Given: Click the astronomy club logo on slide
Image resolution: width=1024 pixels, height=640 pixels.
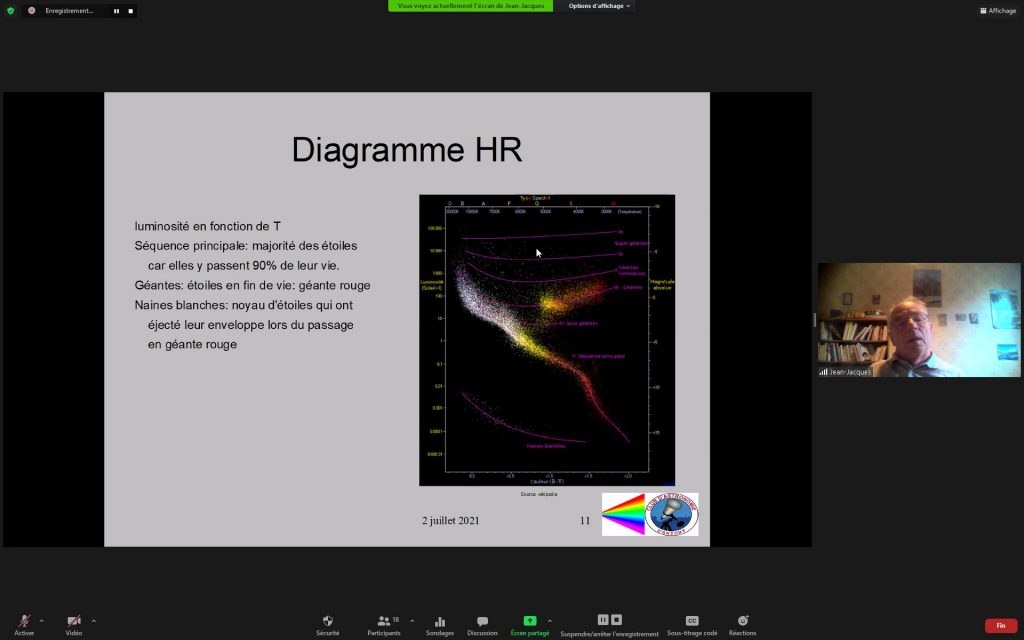Looking at the screenshot, I should [671, 515].
